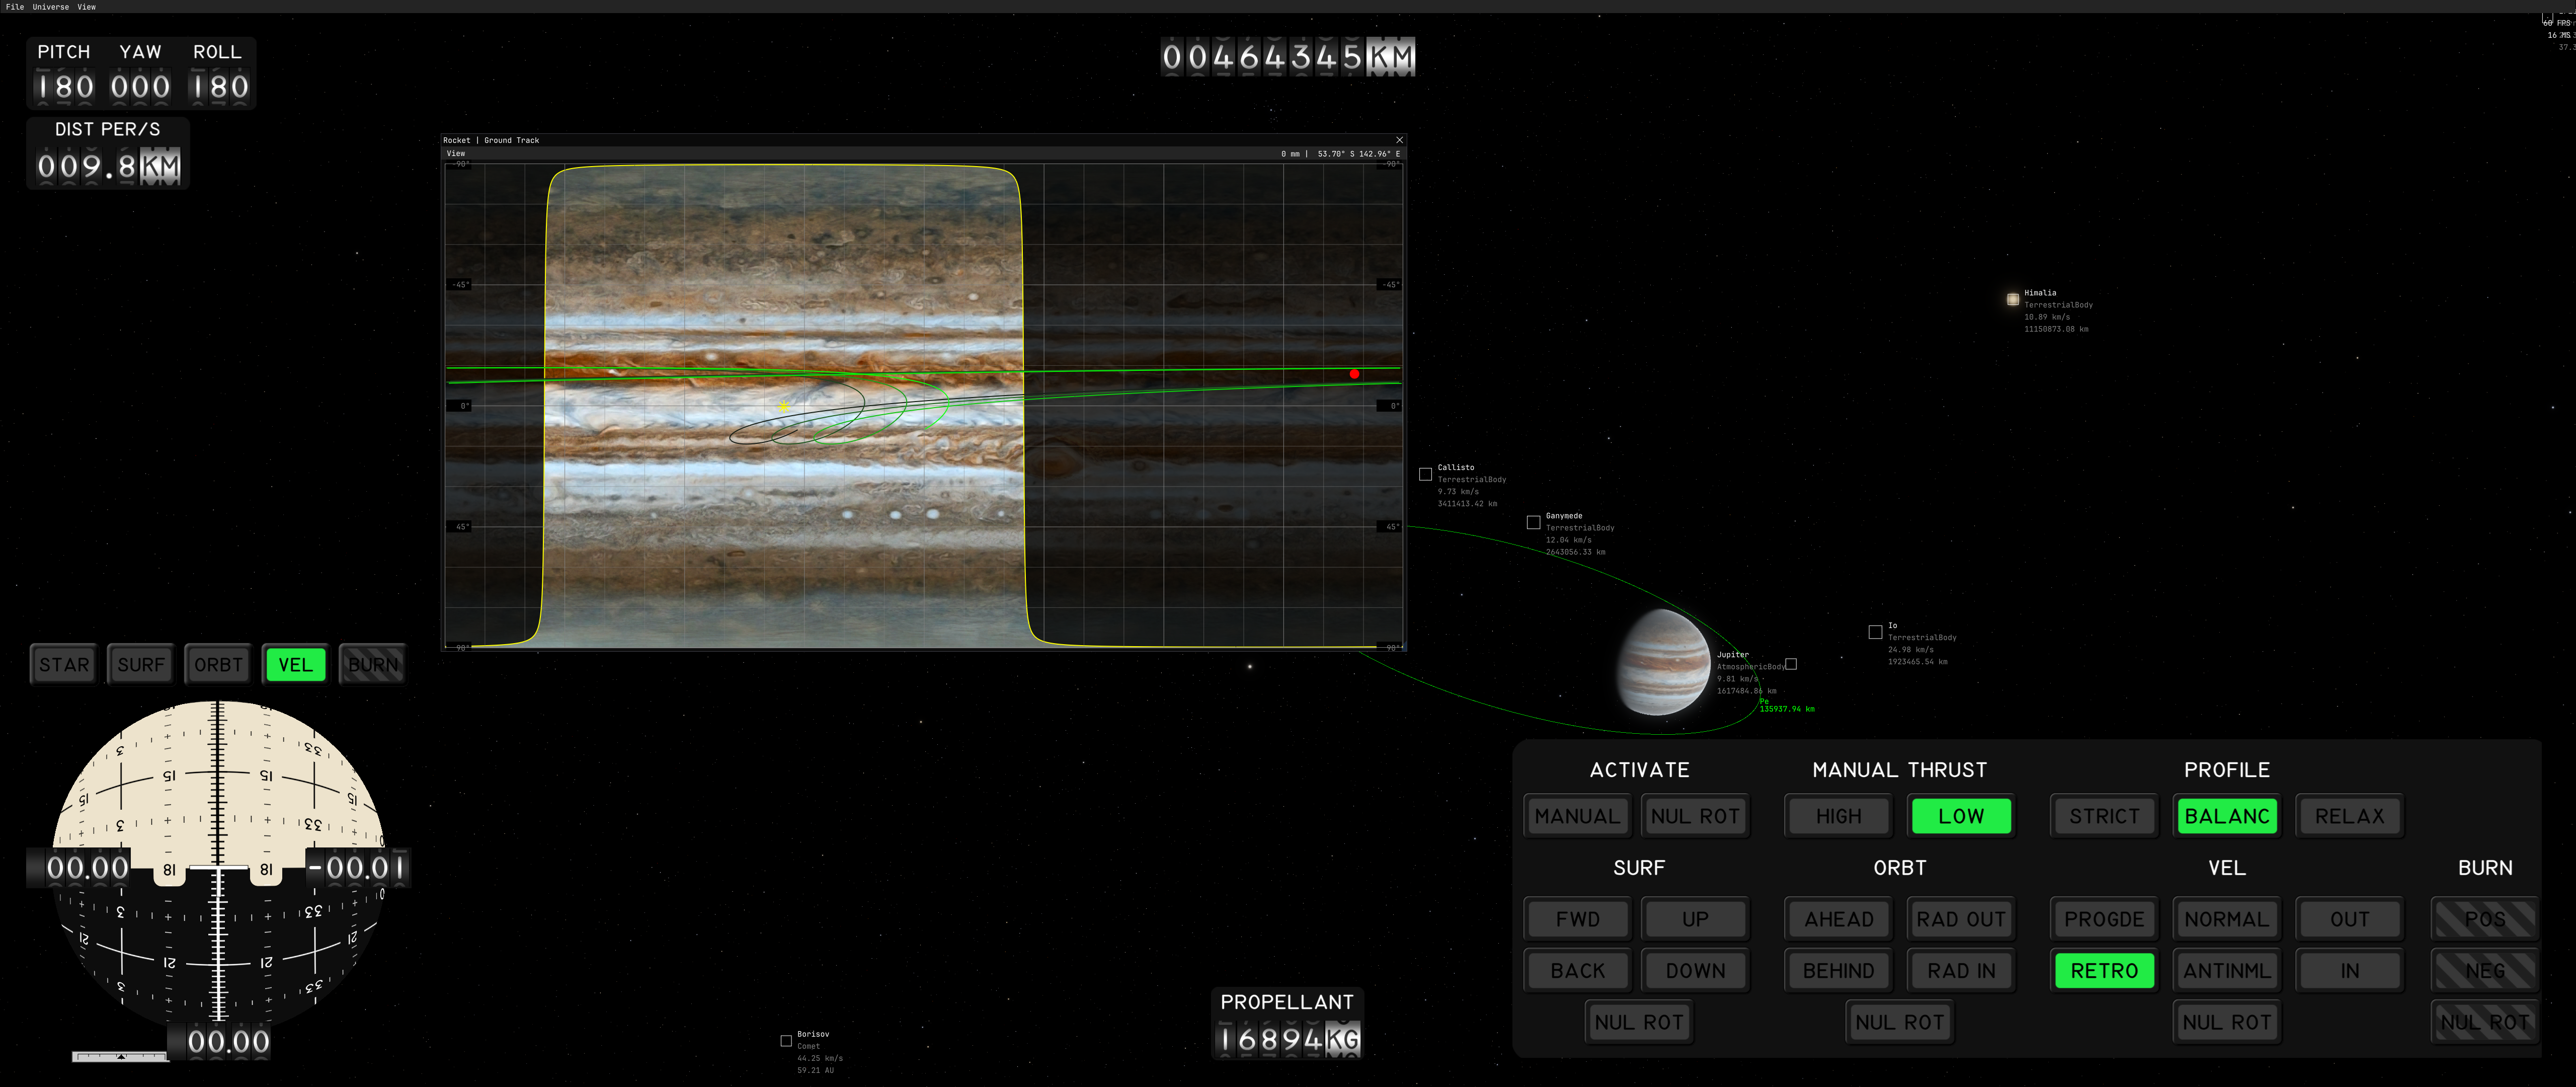The height and width of the screenshot is (1087, 2576).
Task: Click the PROPELLANT 16894 KG readout
Action: point(1288,1039)
